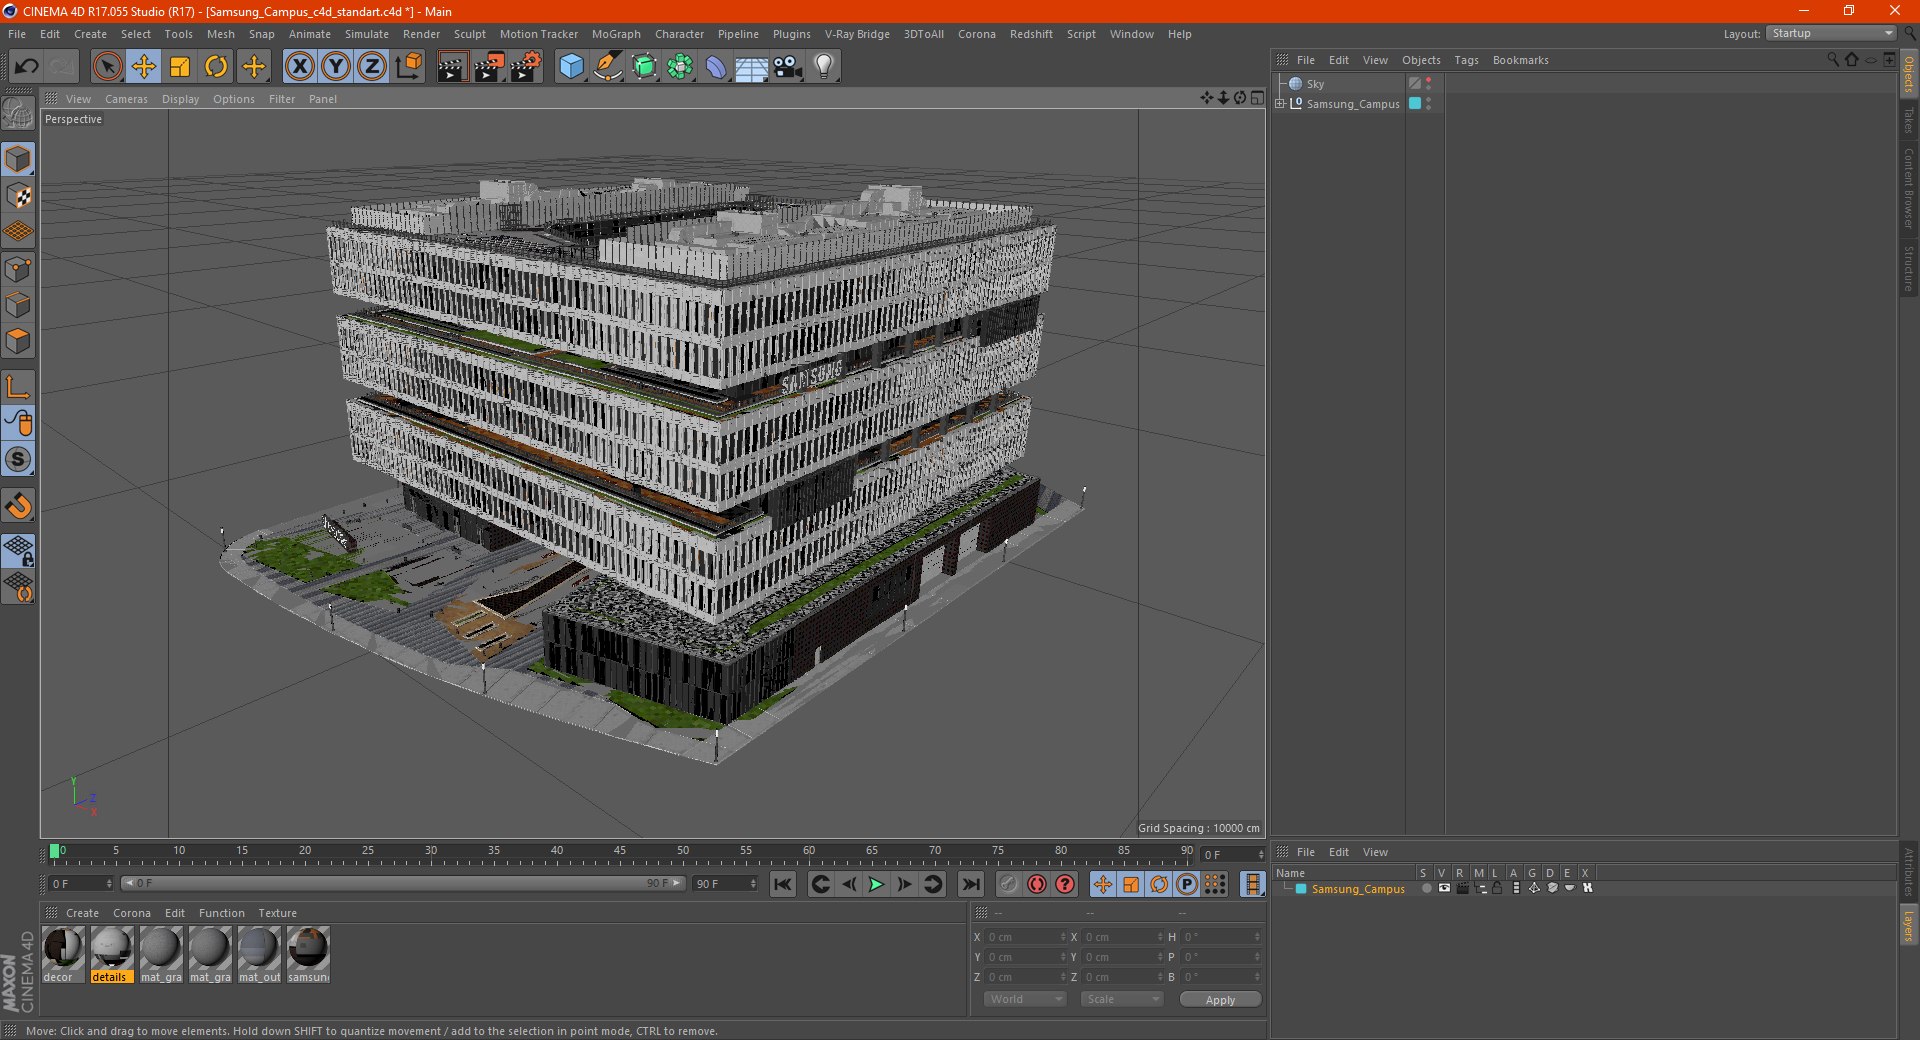Viewport: 1920px width, 1040px height.
Task: Toggle Workplane lock icon
Action: [18, 551]
